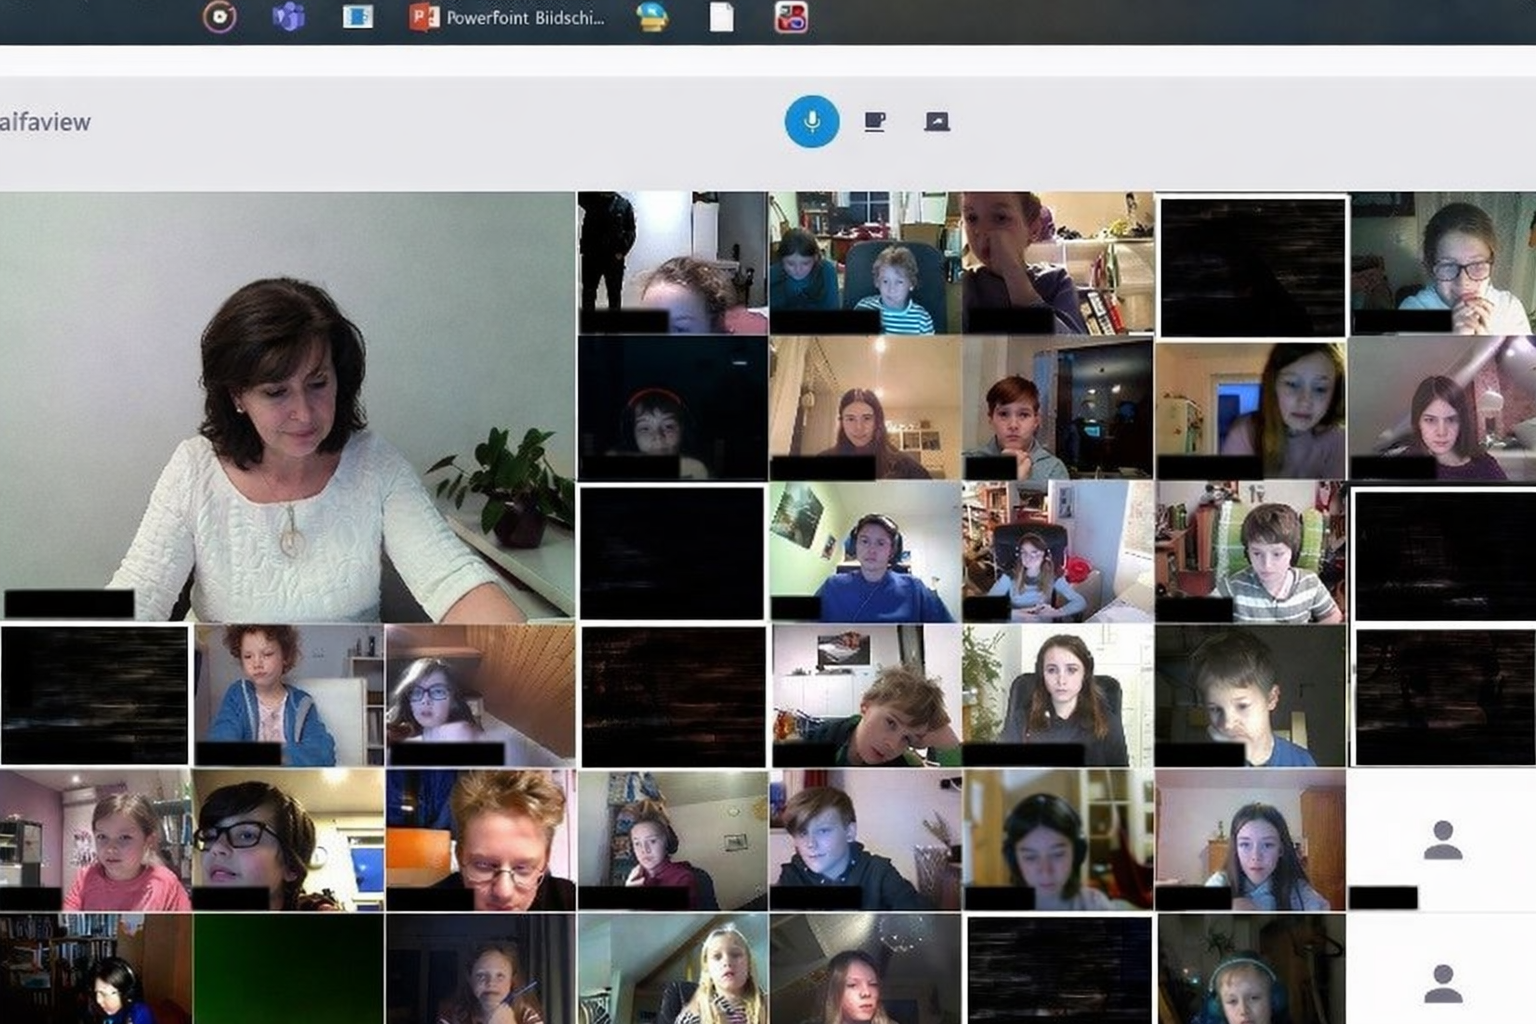
Task: Select the video tile with the wooden ceiling
Action: click(x=480, y=695)
